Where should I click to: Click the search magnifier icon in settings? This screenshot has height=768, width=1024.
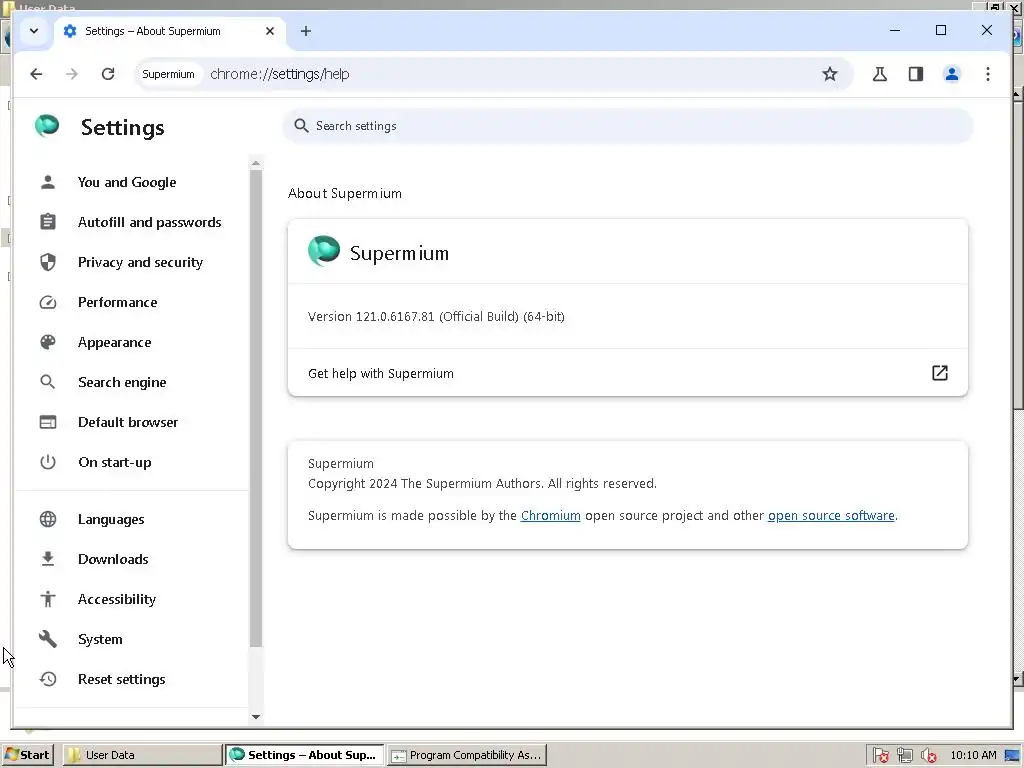(301, 125)
